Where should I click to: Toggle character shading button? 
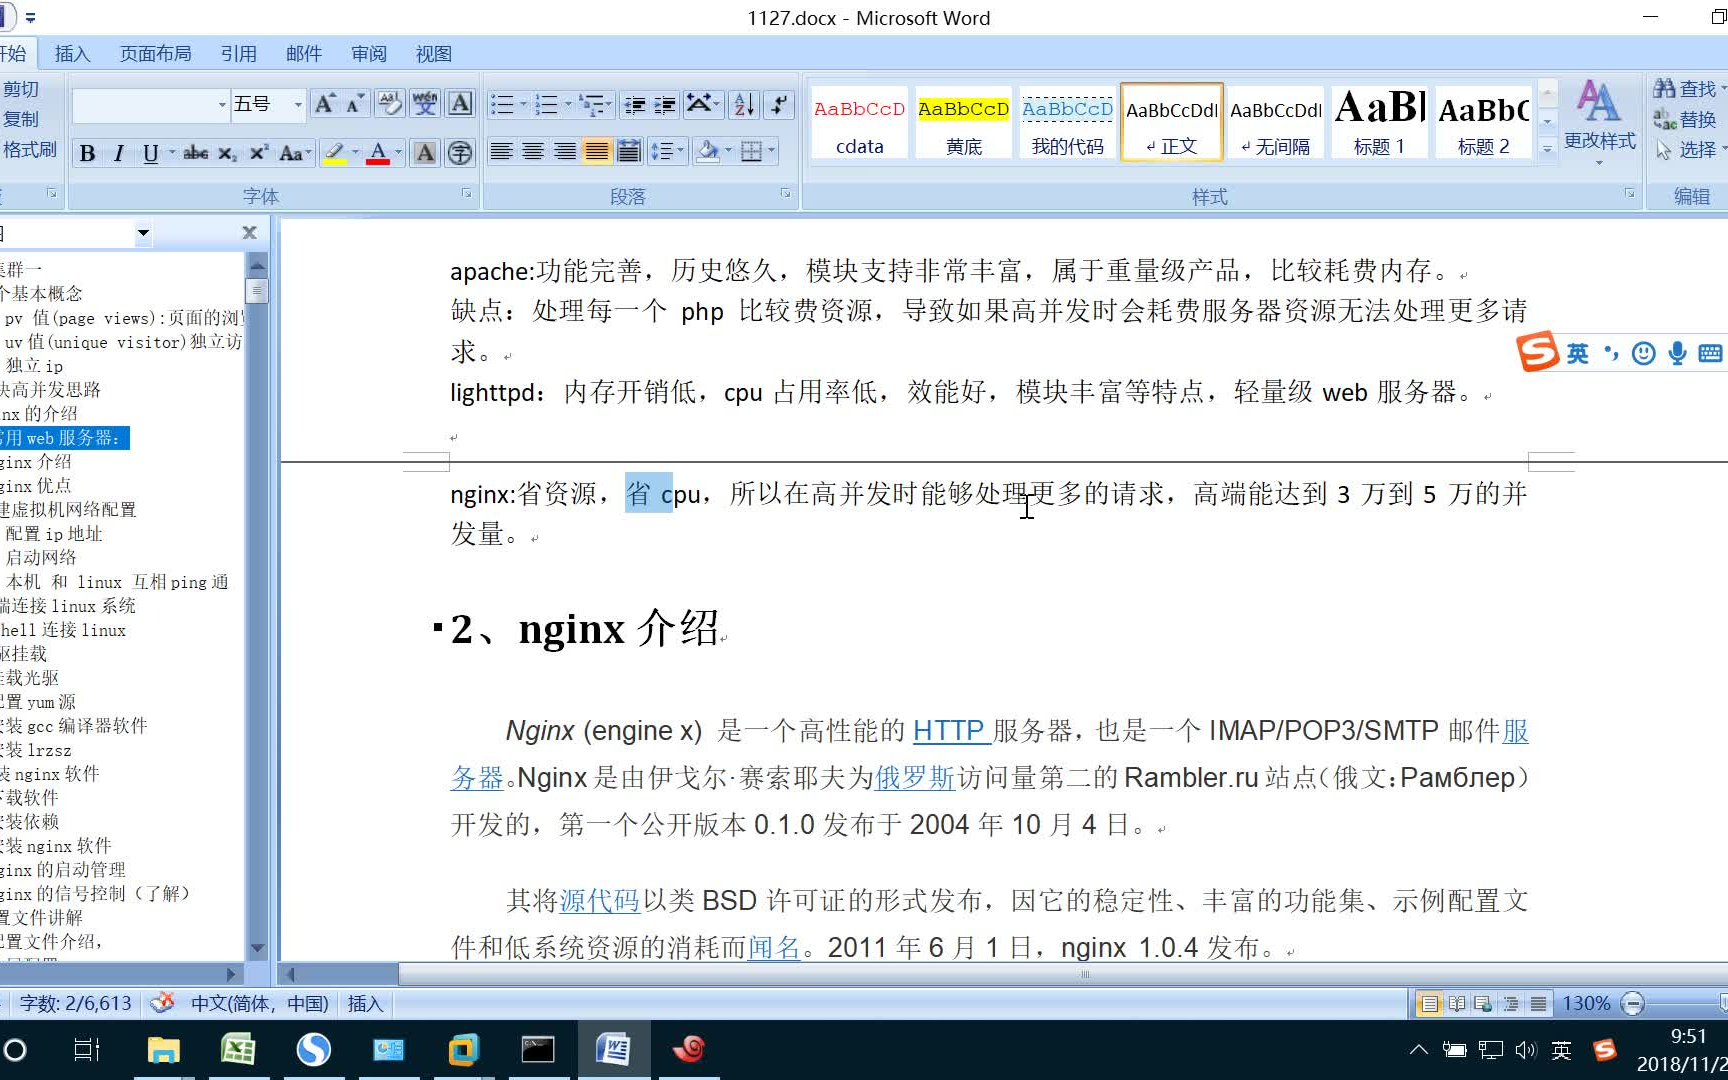[x=425, y=152]
